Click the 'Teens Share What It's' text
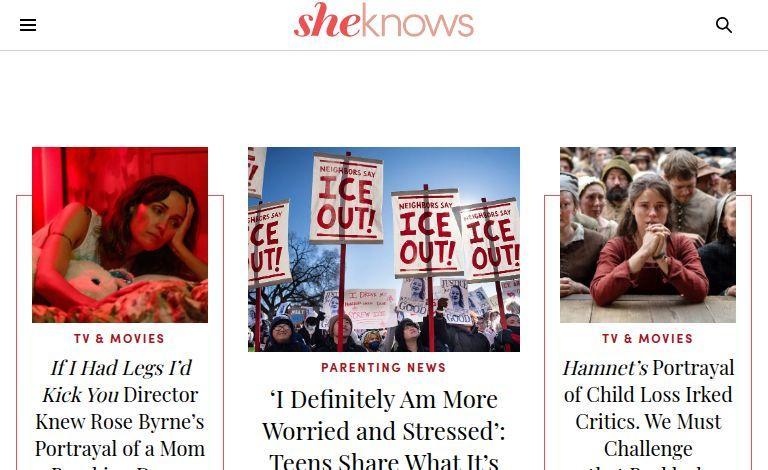 tap(384, 461)
